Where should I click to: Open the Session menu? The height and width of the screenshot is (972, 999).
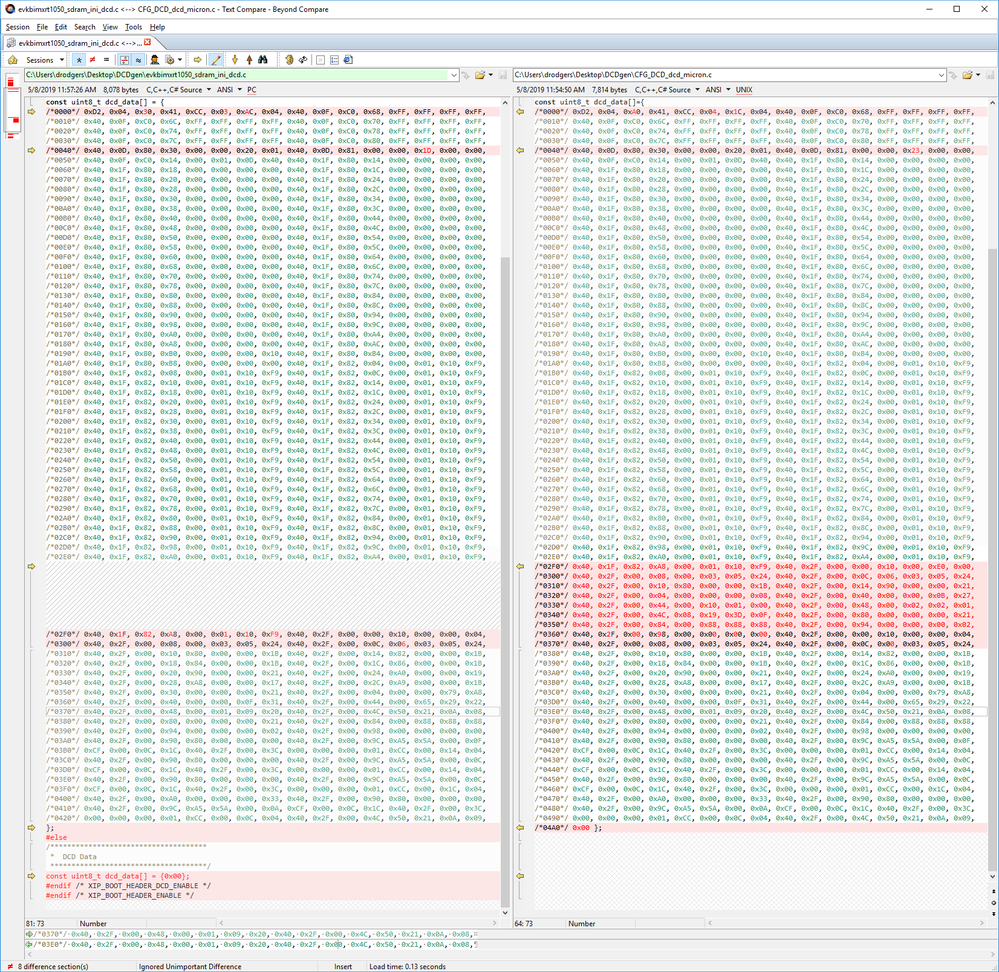17,27
